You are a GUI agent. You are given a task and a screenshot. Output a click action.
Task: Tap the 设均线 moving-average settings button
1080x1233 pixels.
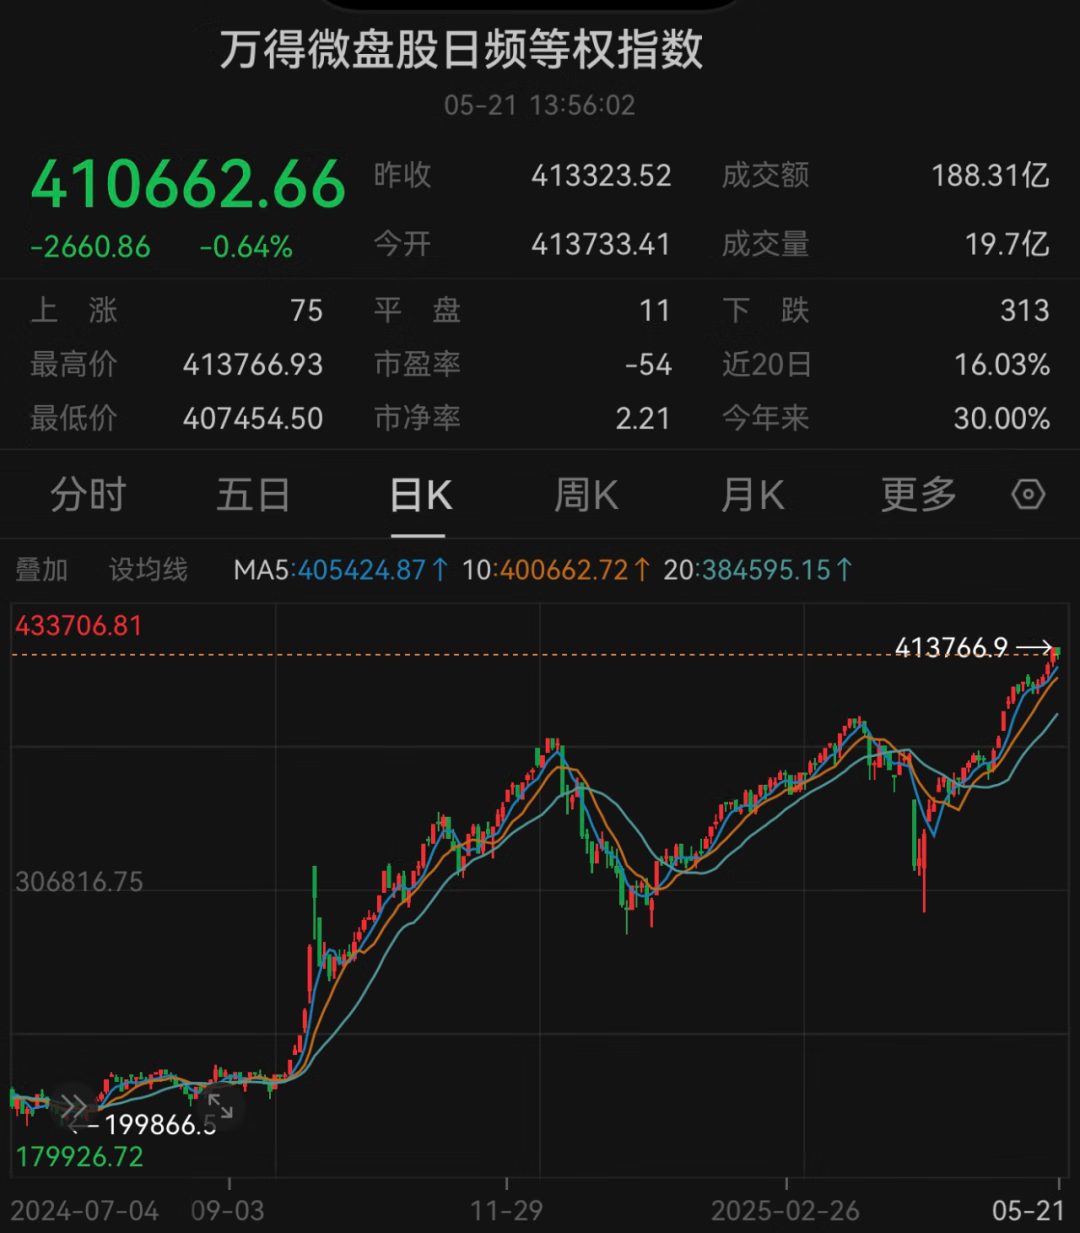tap(148, 570)
